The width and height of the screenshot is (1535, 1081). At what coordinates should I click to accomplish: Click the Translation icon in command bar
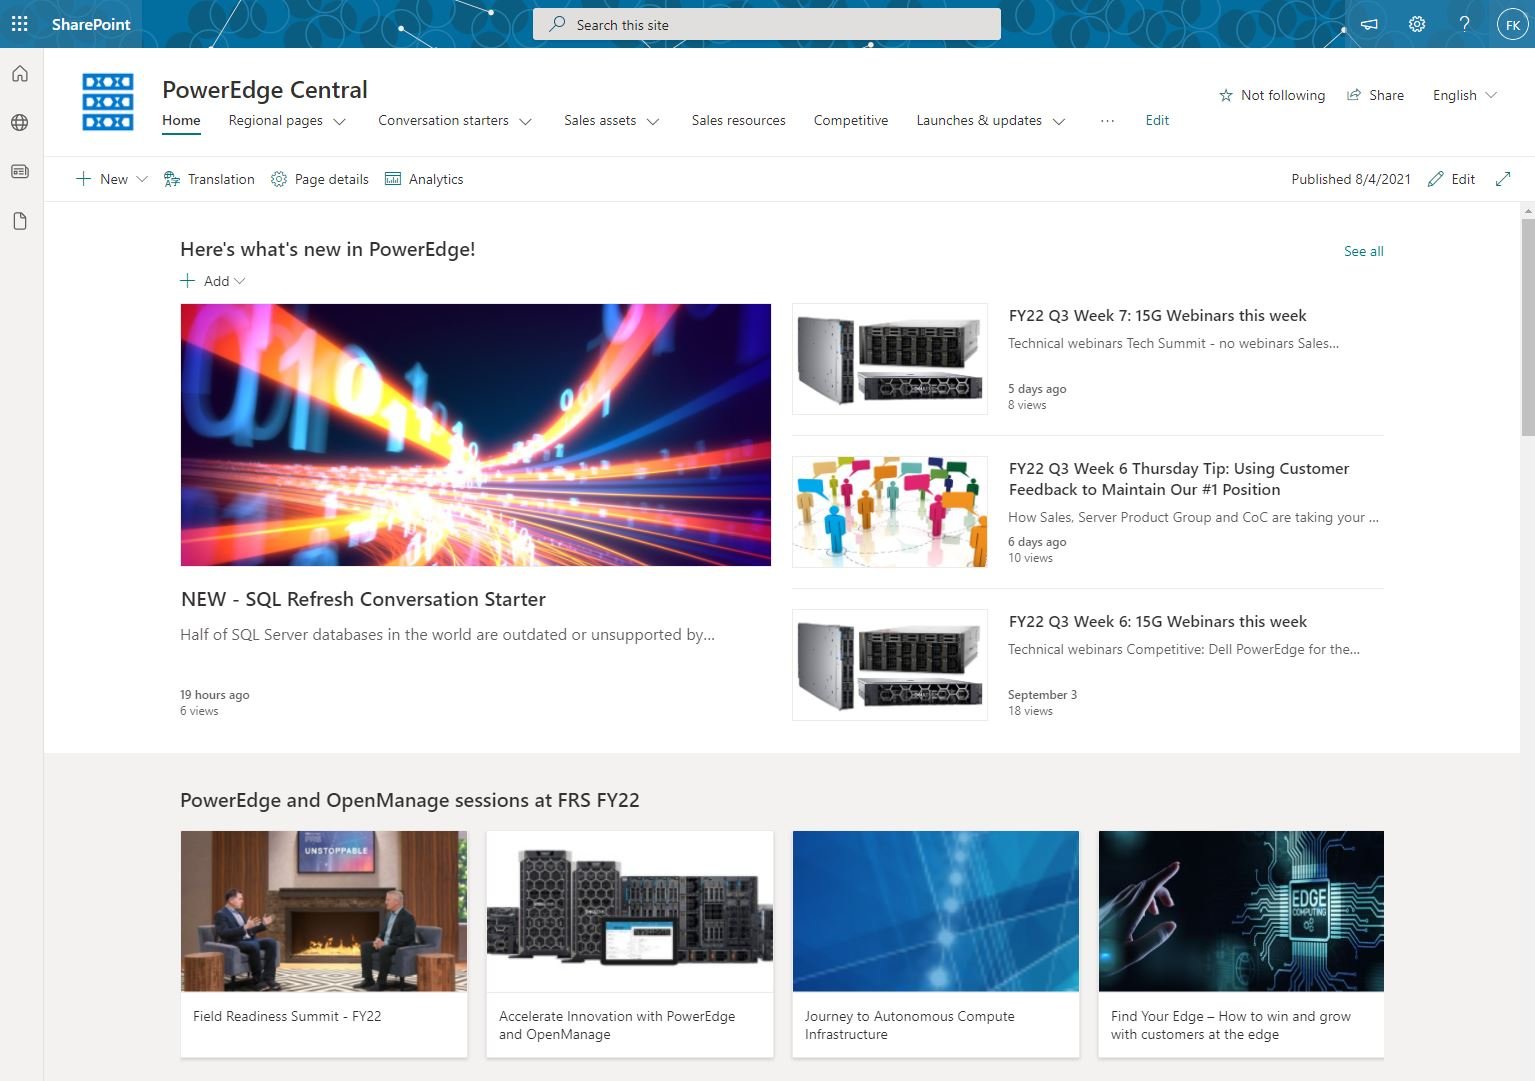[x=172, y=179]
